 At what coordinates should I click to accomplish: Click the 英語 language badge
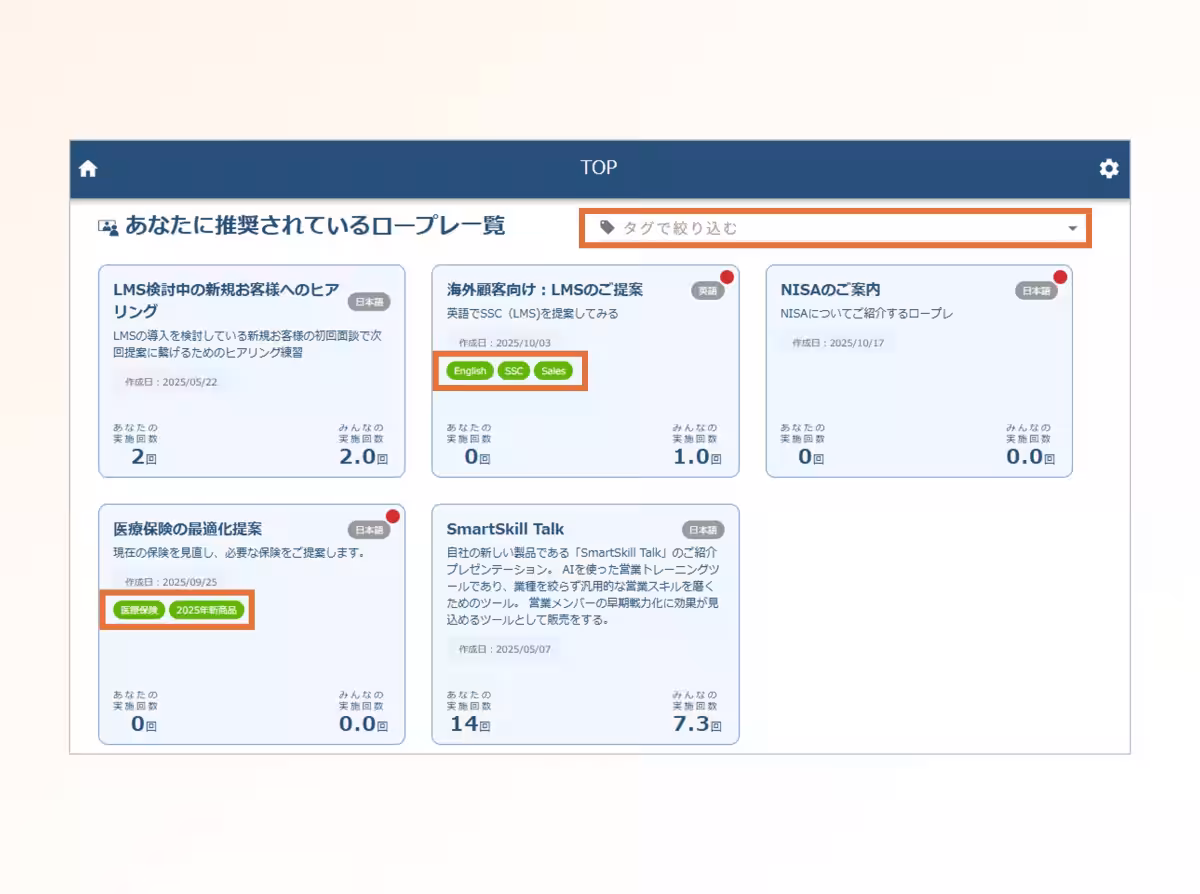707,291
